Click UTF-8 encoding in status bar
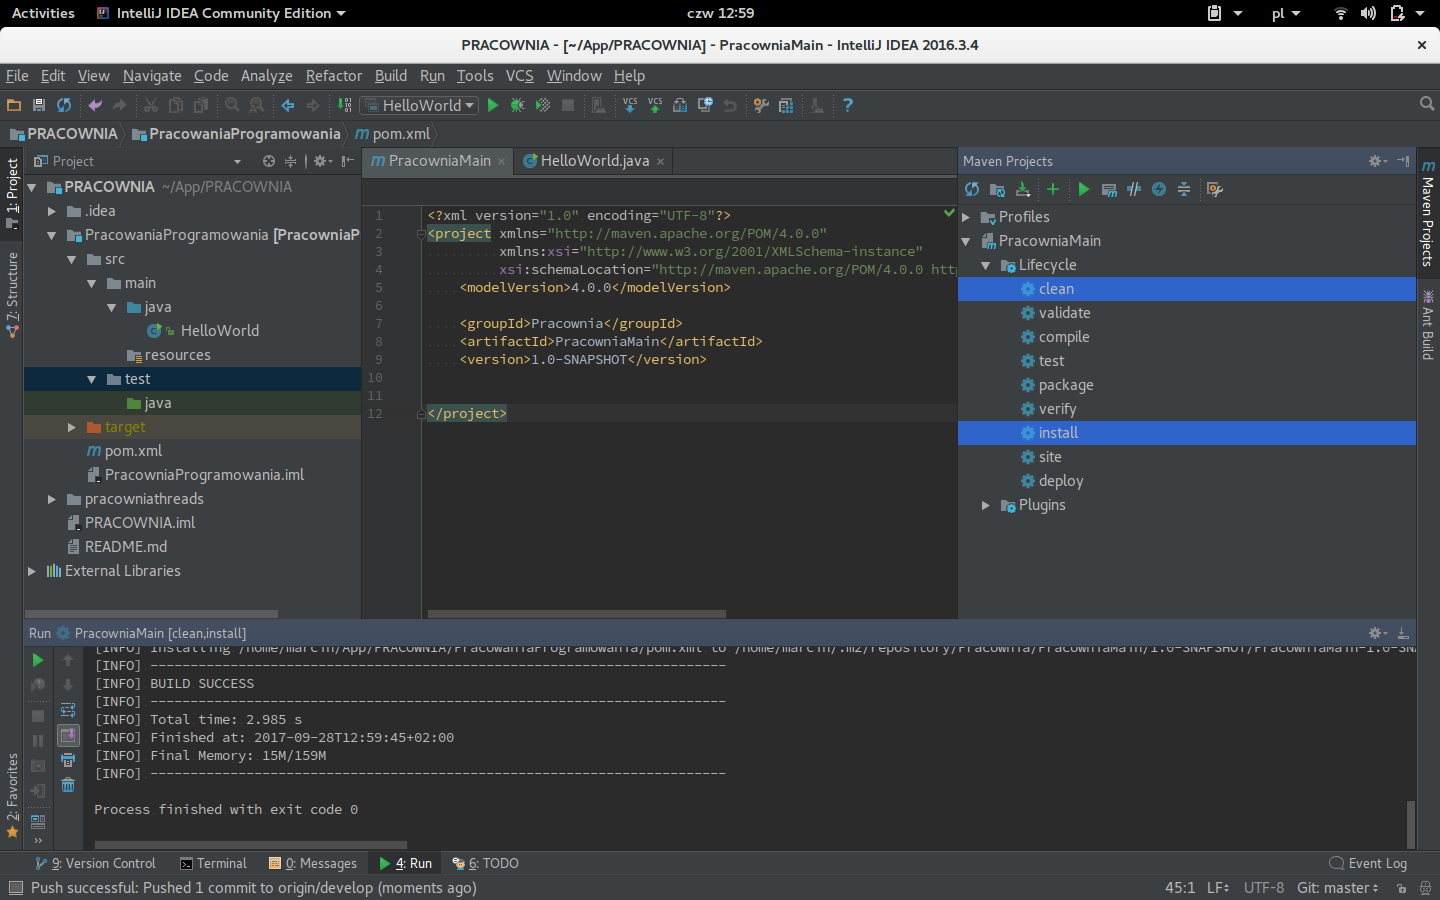 pyautogui.click(x=1264, y=888)
